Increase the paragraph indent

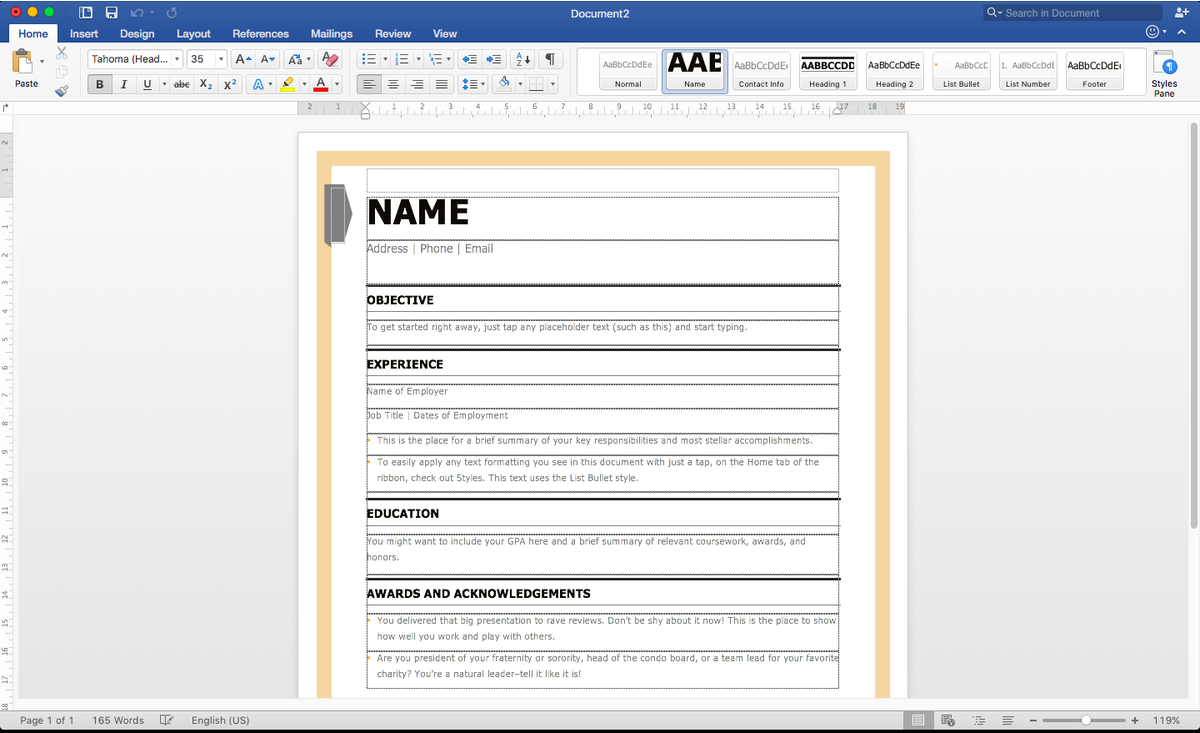(492, 59)
